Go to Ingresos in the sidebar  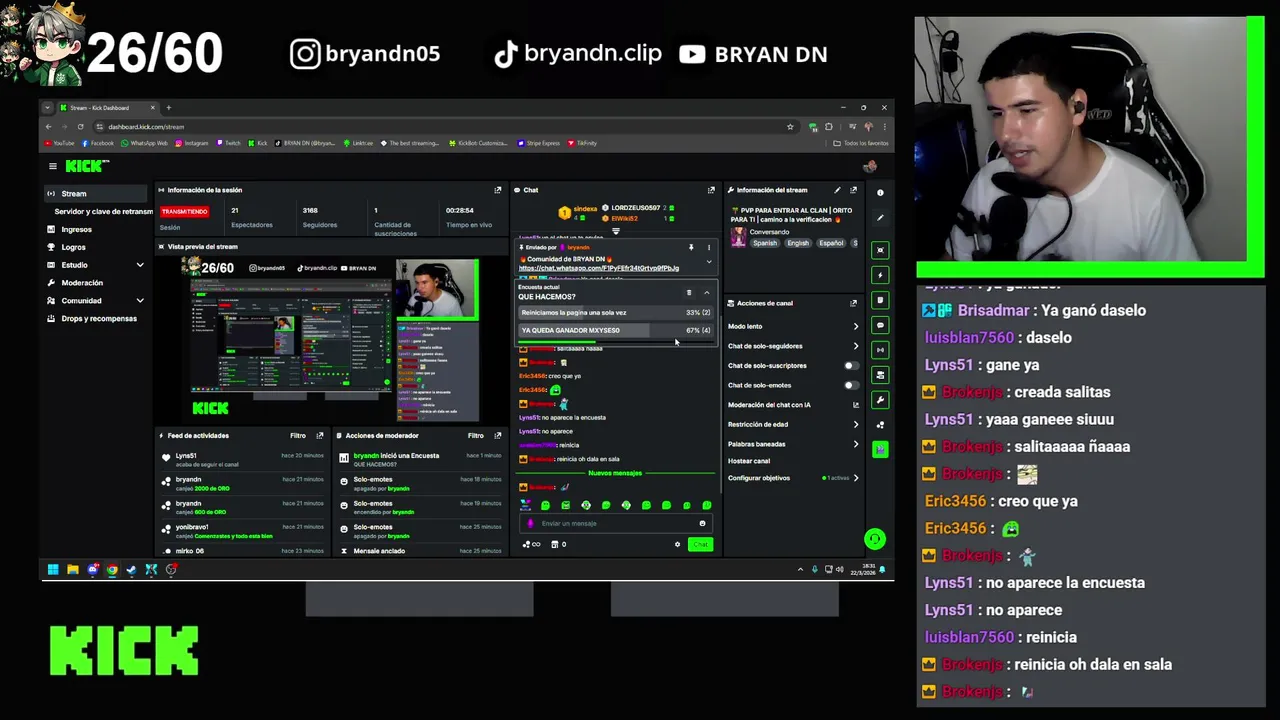coord(76,230)
